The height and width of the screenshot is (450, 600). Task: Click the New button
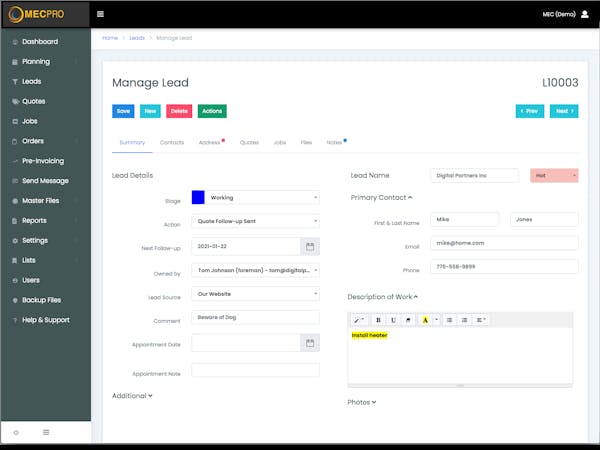(150, 111)
